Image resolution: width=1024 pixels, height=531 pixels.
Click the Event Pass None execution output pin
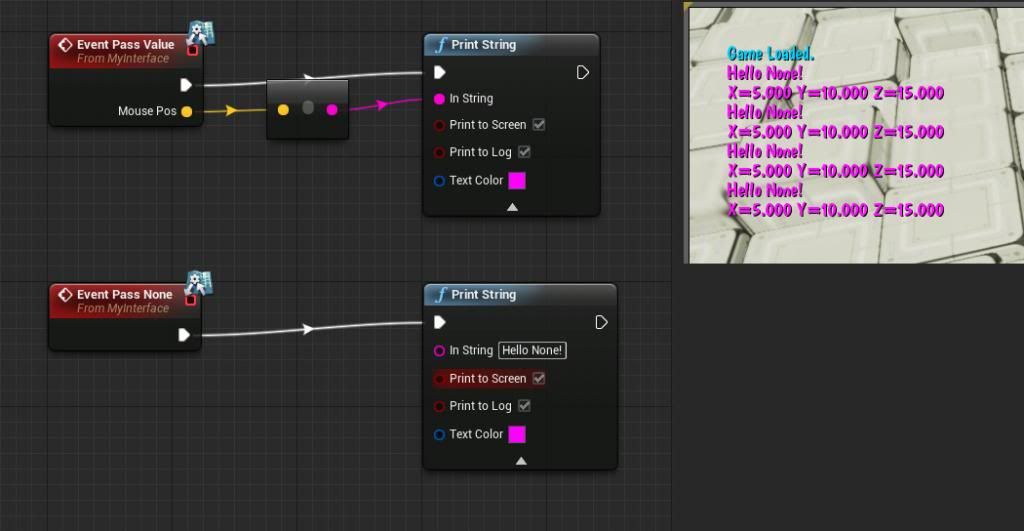tap(184, 335)
